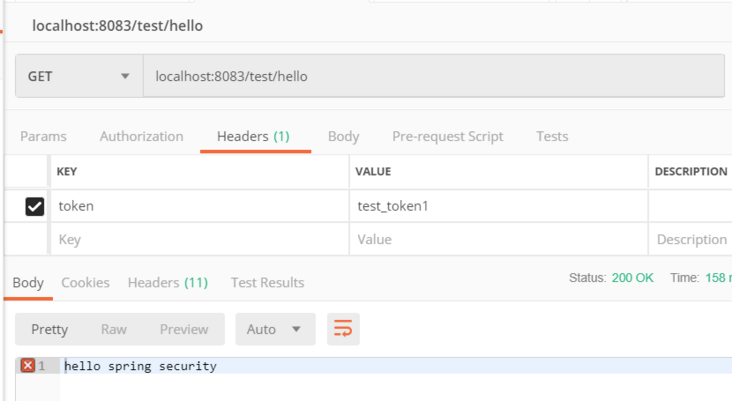Viewport: 732px width, 401px height.
Task: Toggle the wrap lines icon
Action: point(343,329)
